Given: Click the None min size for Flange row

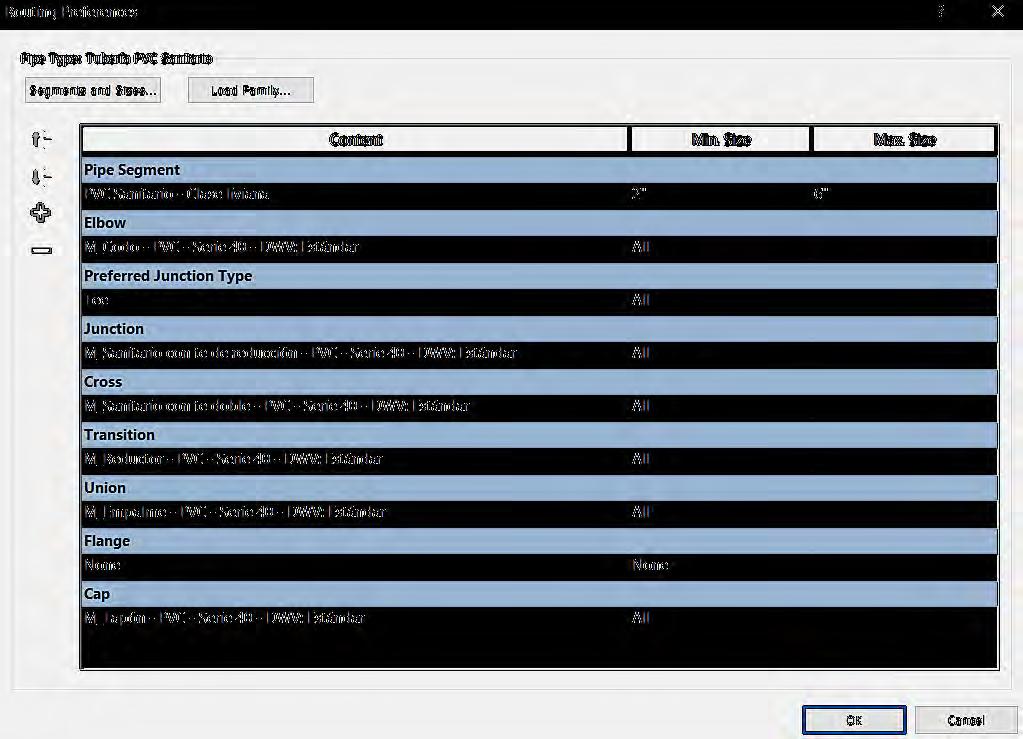Looking at the screenshot, I should point(720,566).
